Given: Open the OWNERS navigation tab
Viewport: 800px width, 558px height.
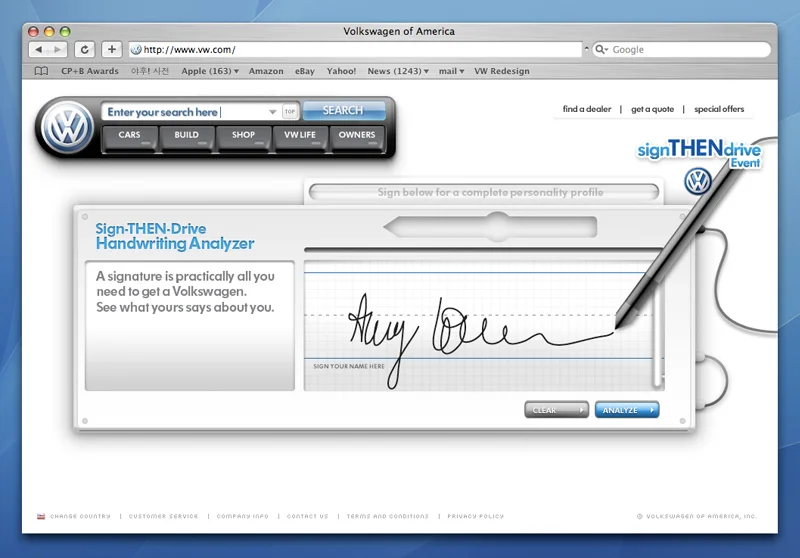Looking at the screenshot, I should pyautogui.click(x=357, y=138).
